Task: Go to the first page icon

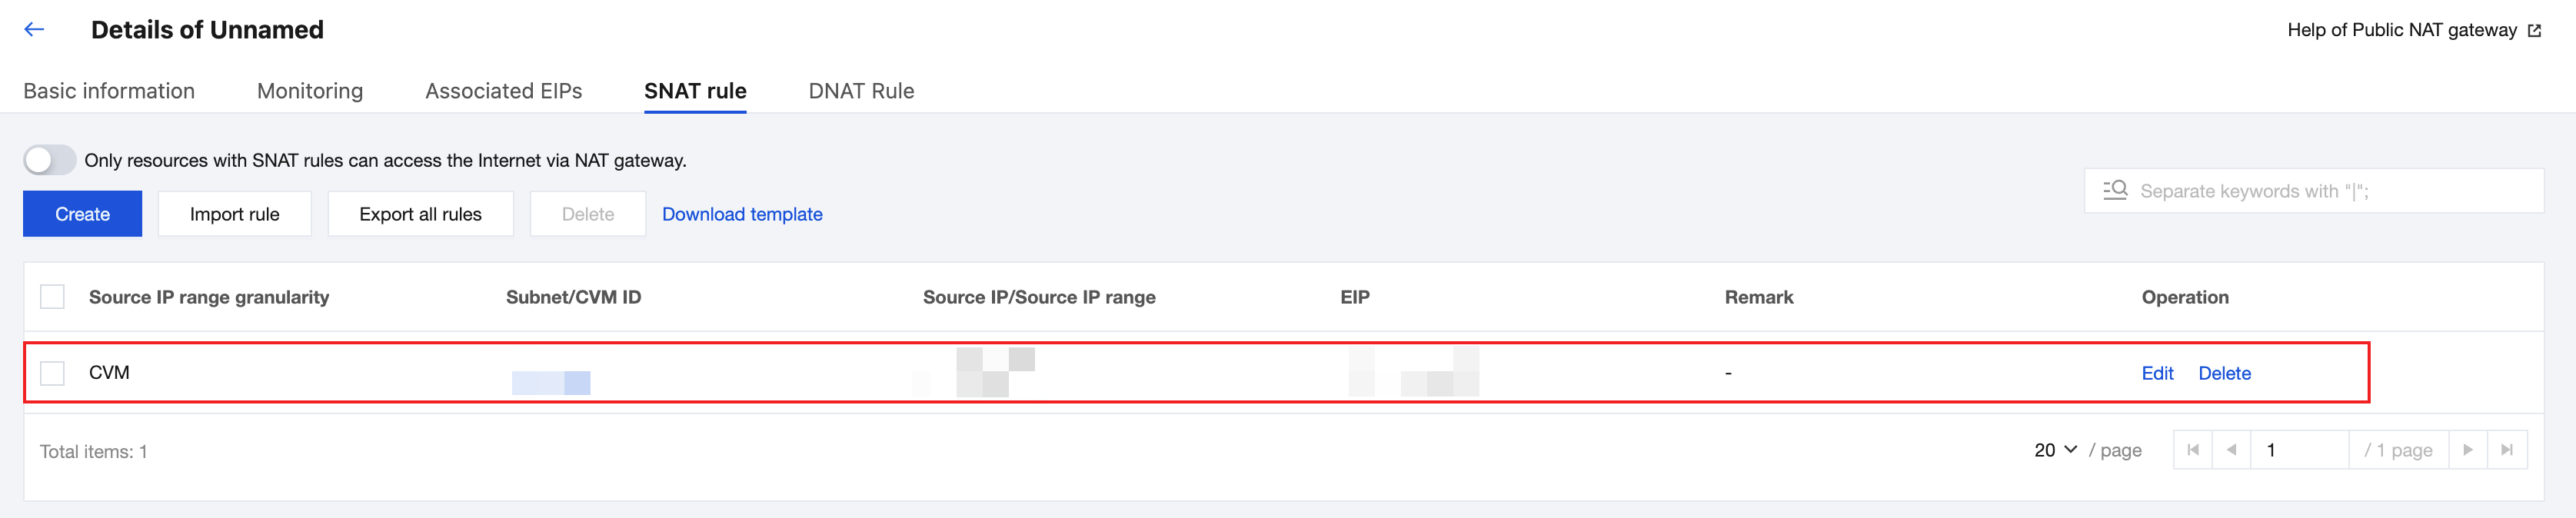Action: coord(2193,450)
